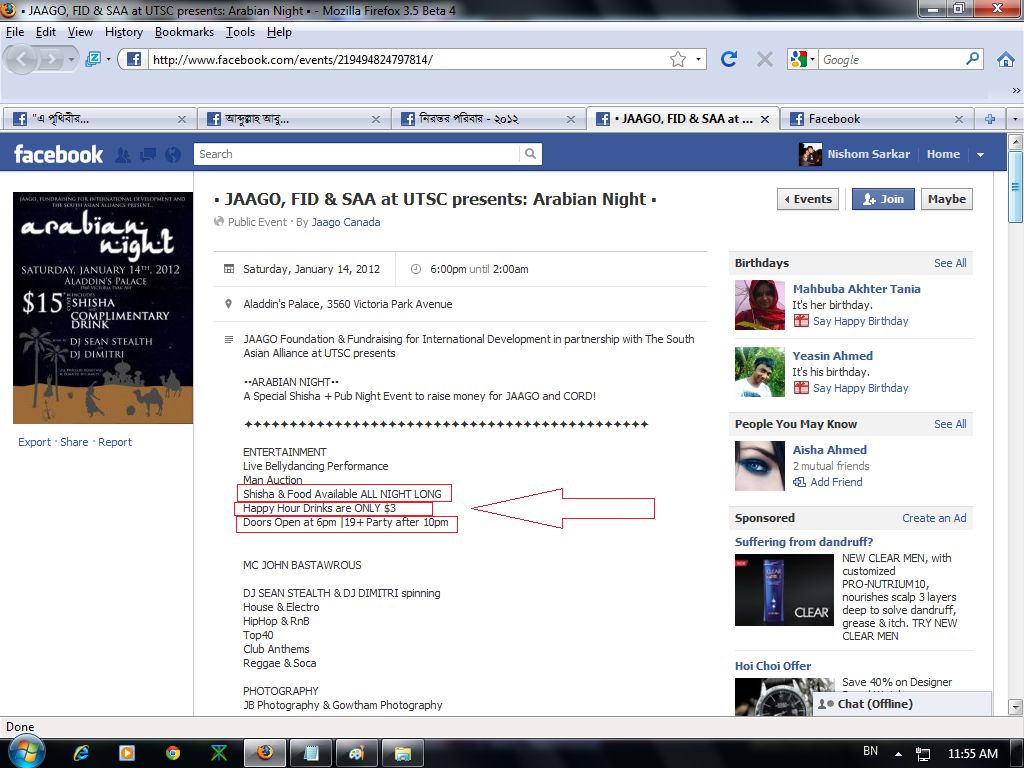Click the Facebook Search input box
This screenshot has width=1024, height=768.
tap(357, 154)
